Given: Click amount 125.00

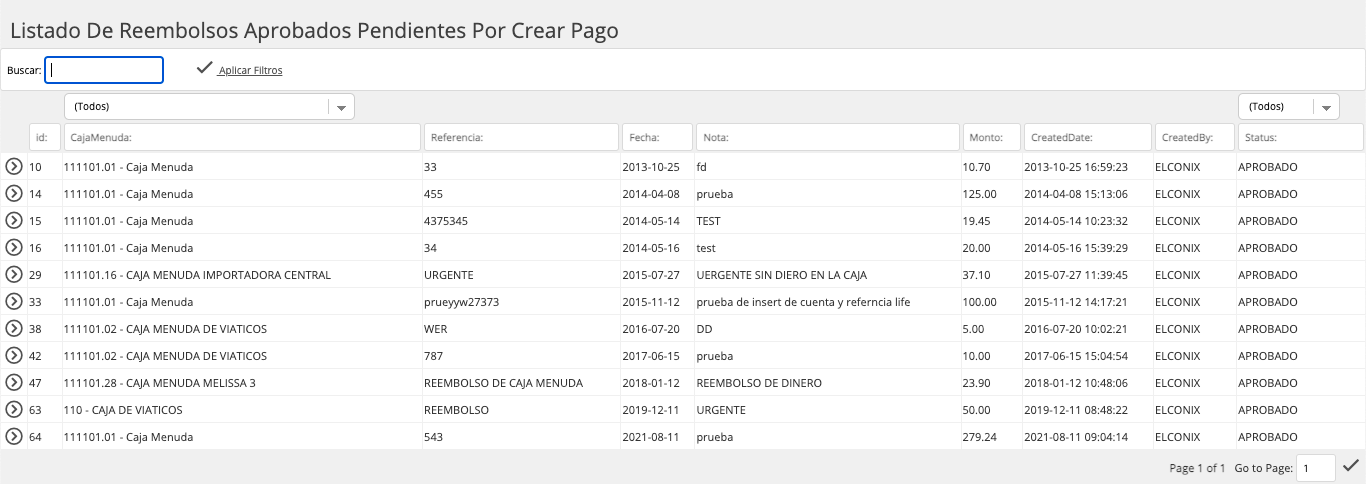Looking at the screenshot, I should tap(980, 194).
